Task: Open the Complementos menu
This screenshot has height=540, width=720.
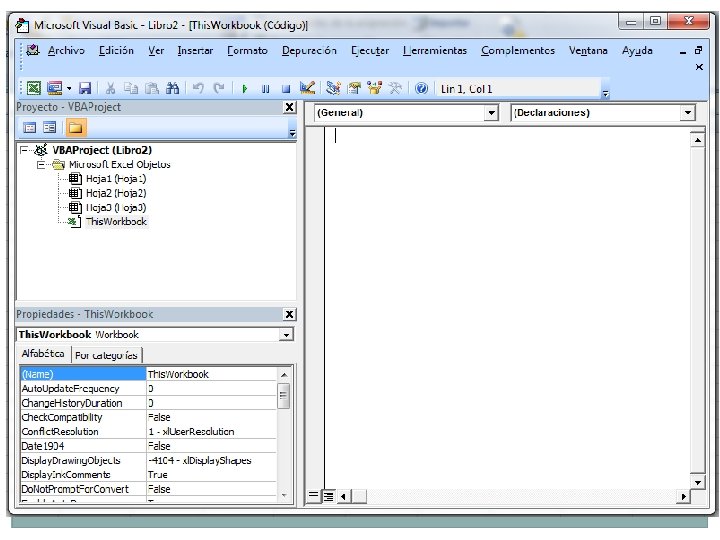Action: (x=518, y=51)
